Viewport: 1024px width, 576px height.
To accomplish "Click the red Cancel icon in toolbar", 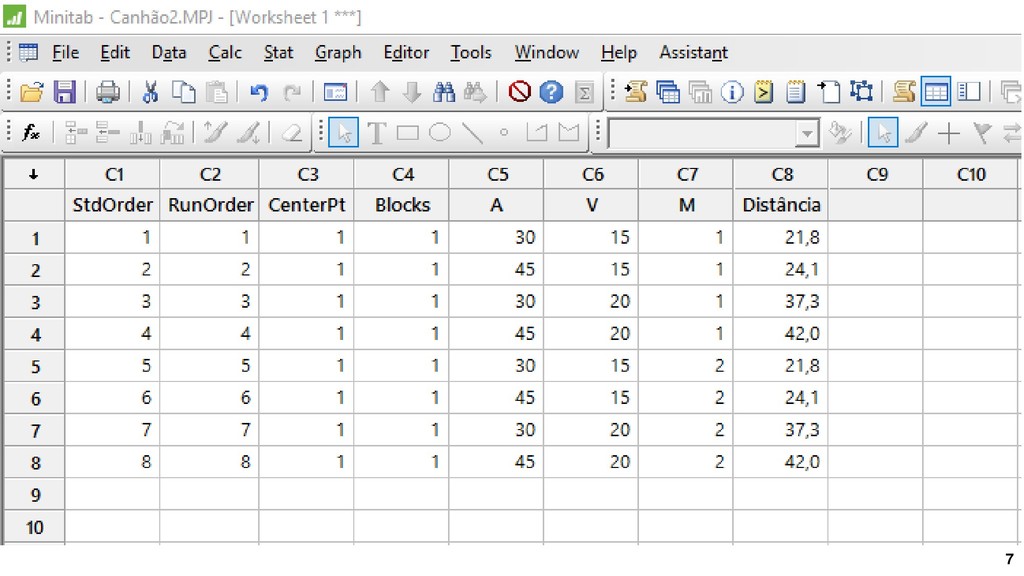I will (519, 92).
